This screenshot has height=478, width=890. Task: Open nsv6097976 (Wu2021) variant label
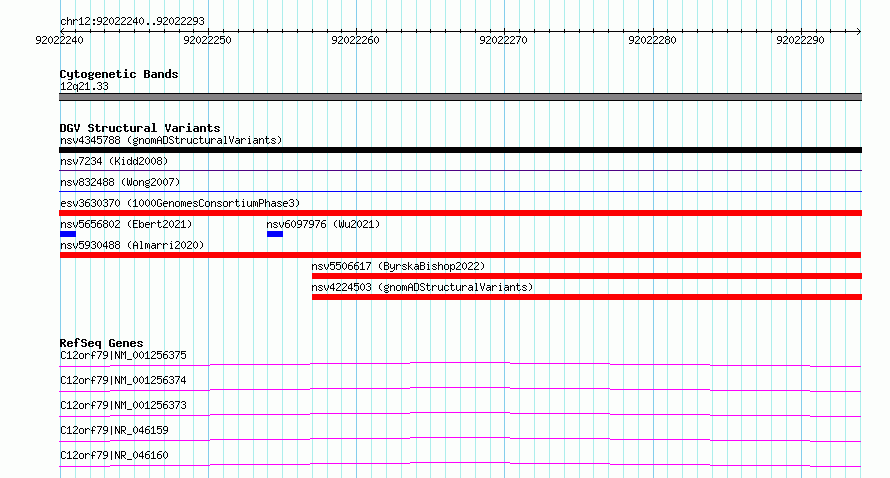click(323, 224)
